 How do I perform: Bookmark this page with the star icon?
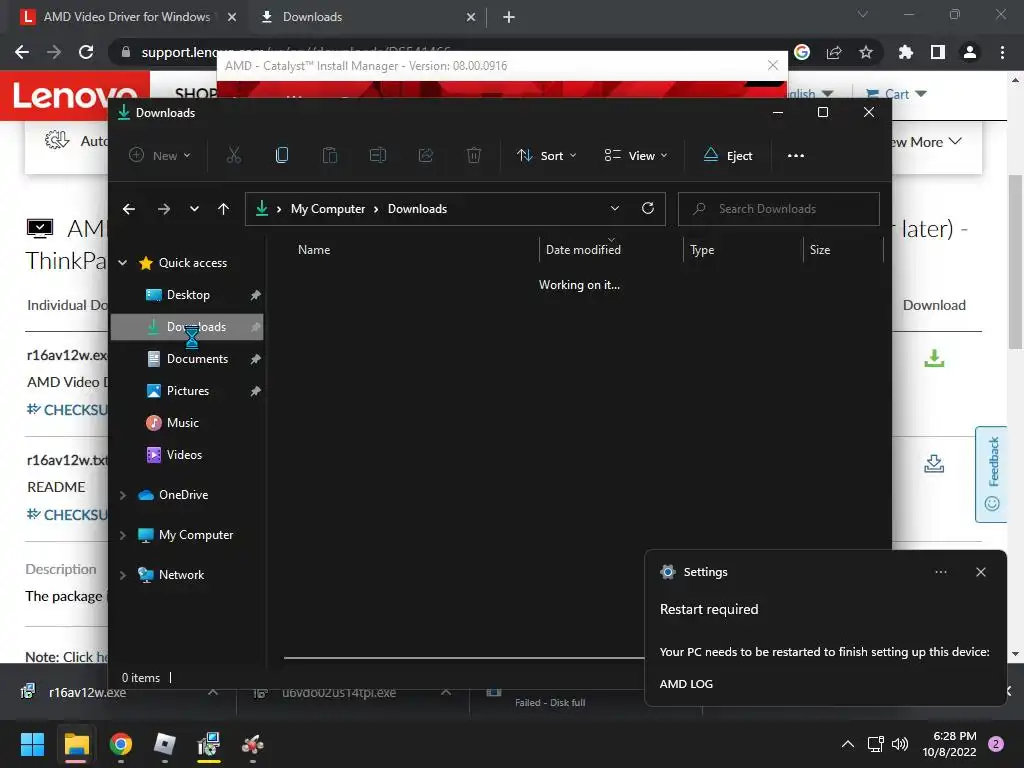pyautogui.click(x=866, y=52)
